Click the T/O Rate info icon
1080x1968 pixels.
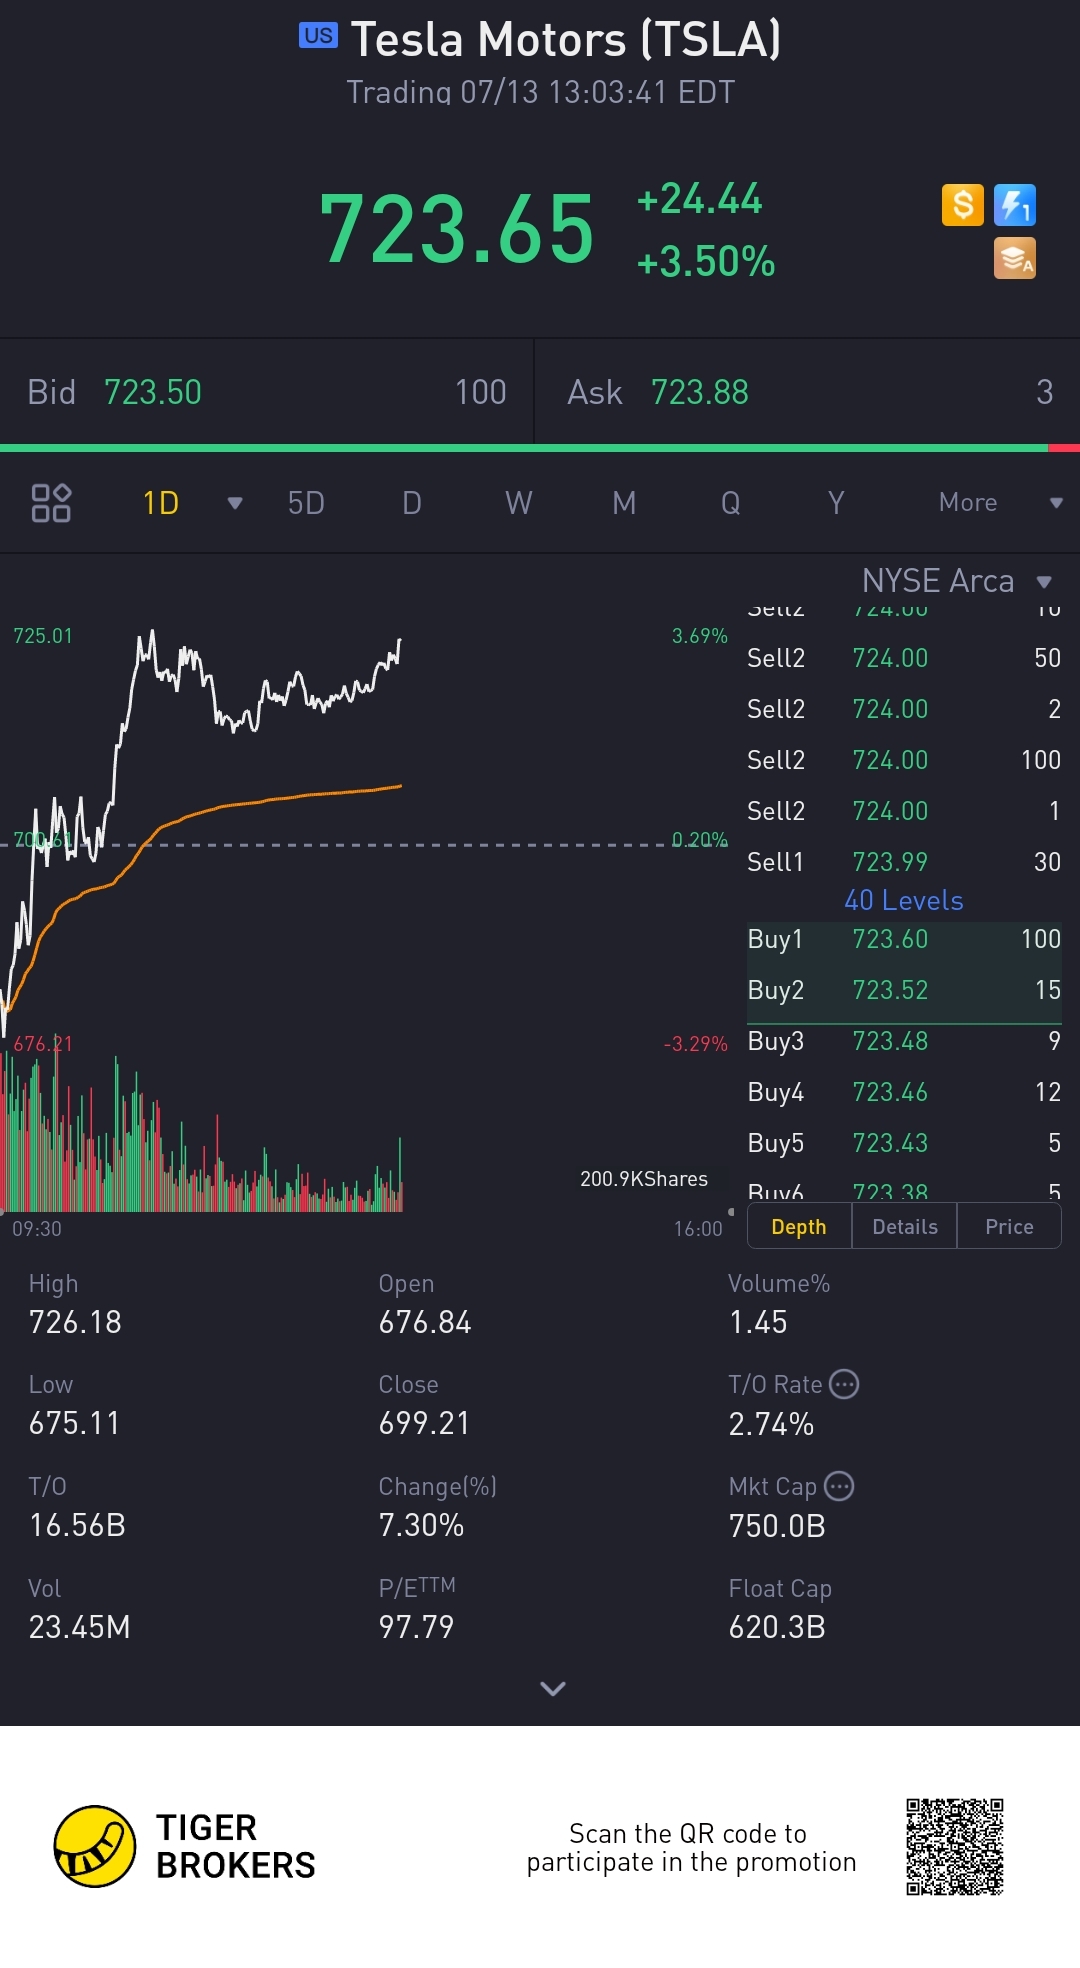[x=845, y=1384]
